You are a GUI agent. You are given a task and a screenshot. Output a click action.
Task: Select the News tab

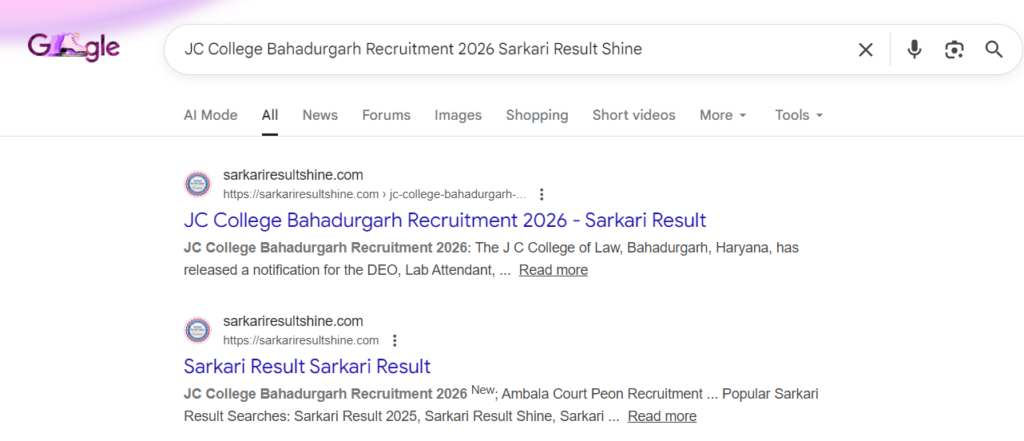(x=320, y=115)
